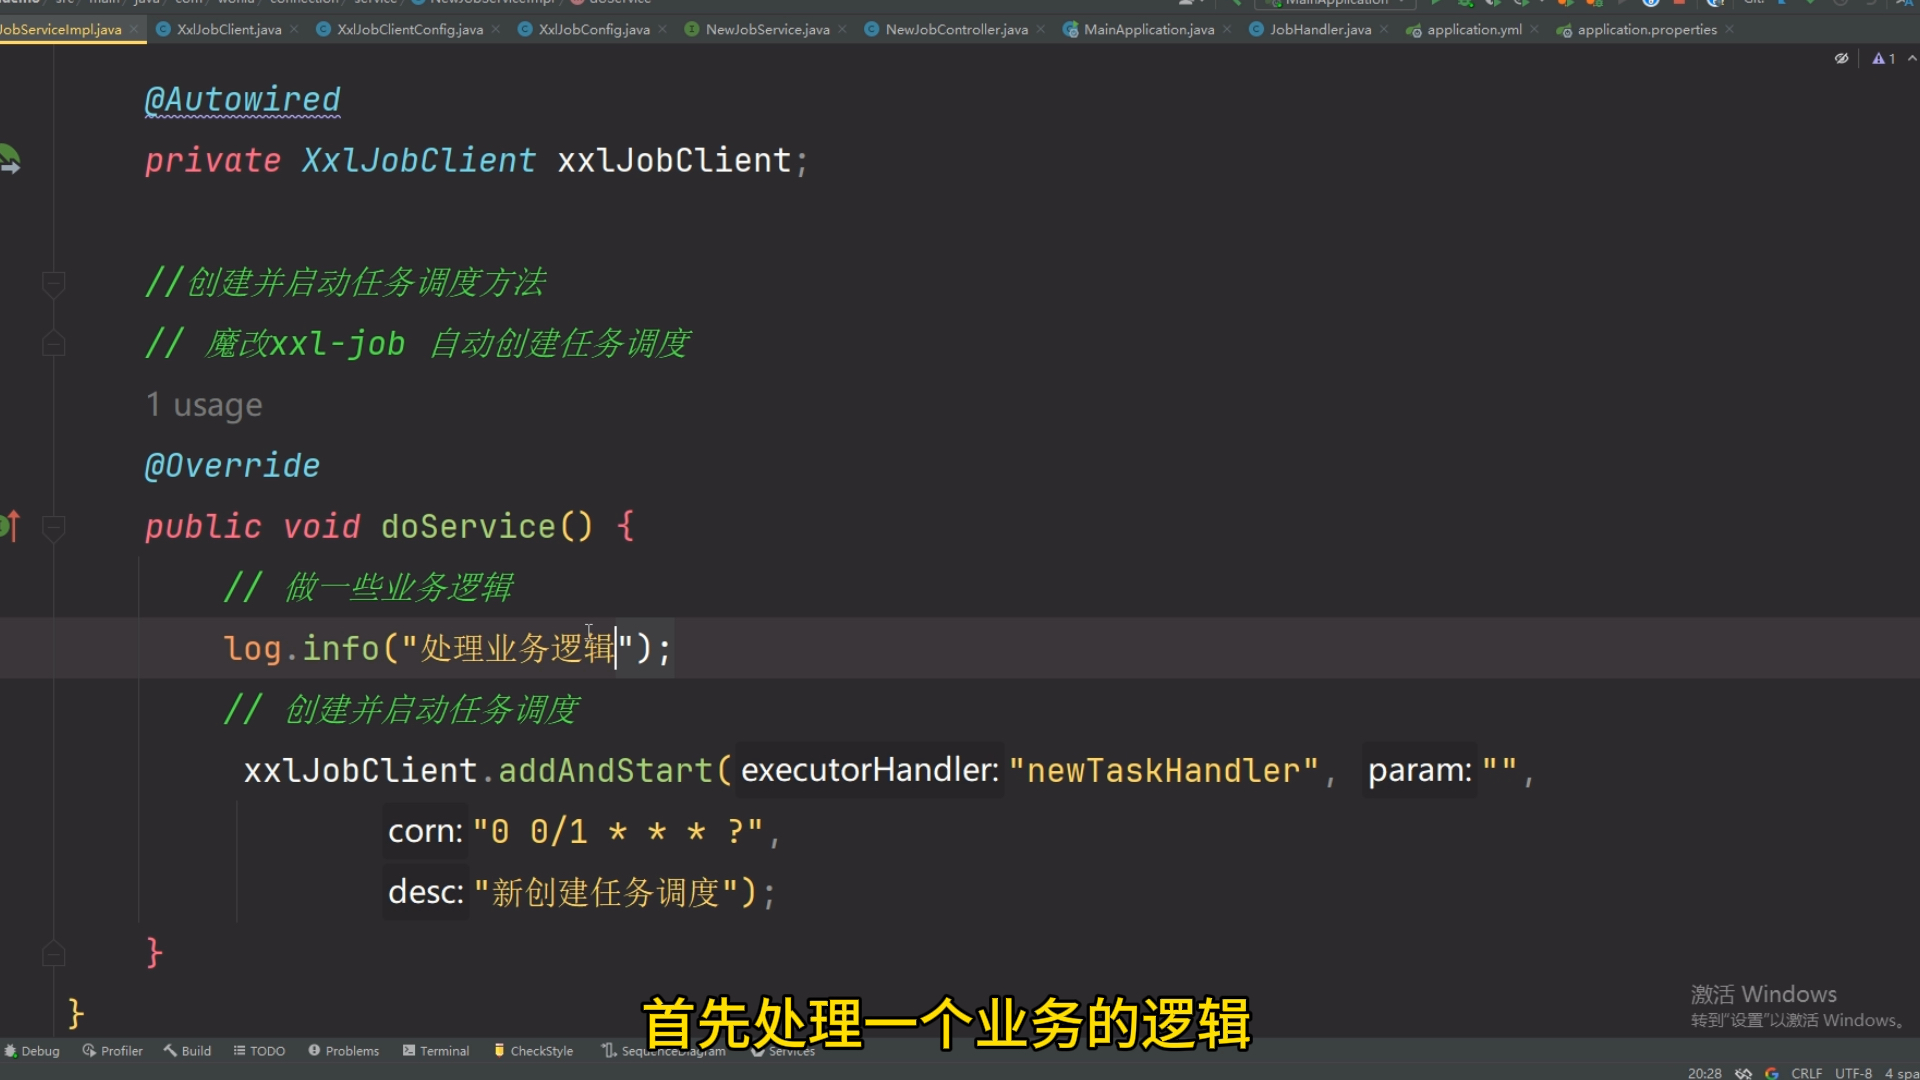Change the CRLF line separator

[1806, 1073]
